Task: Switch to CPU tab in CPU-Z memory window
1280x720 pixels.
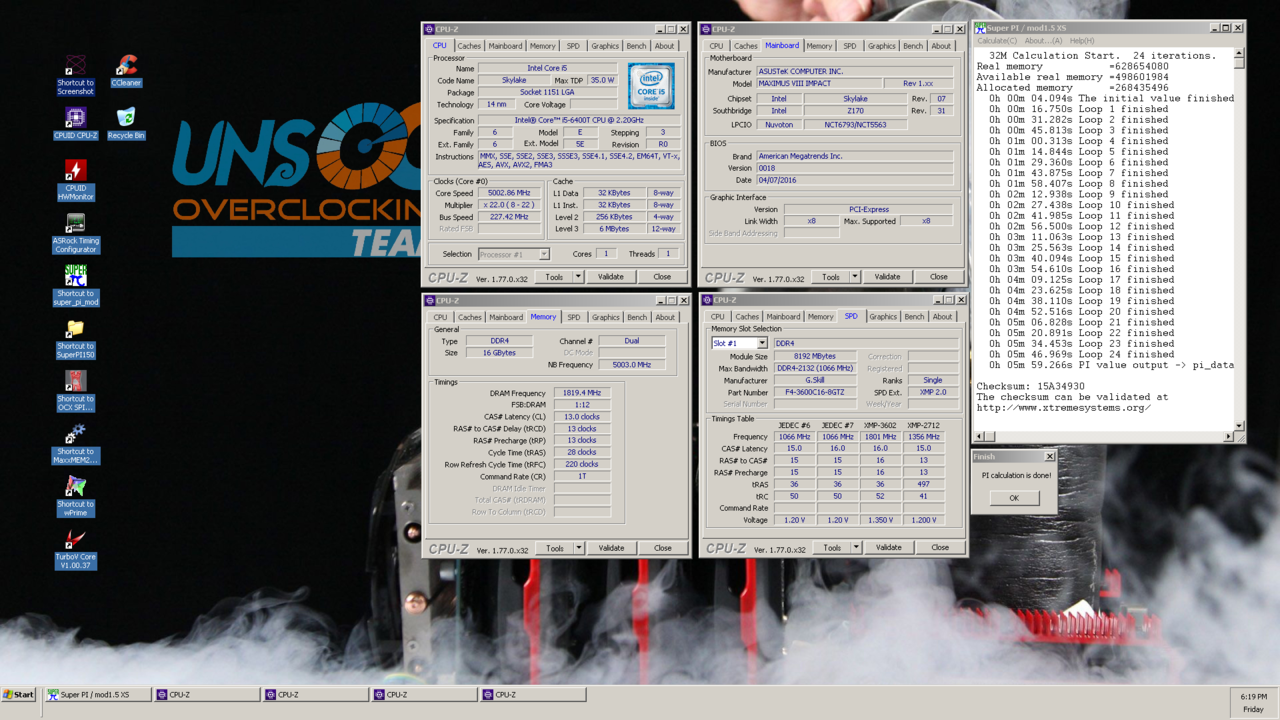Action: 440,317
